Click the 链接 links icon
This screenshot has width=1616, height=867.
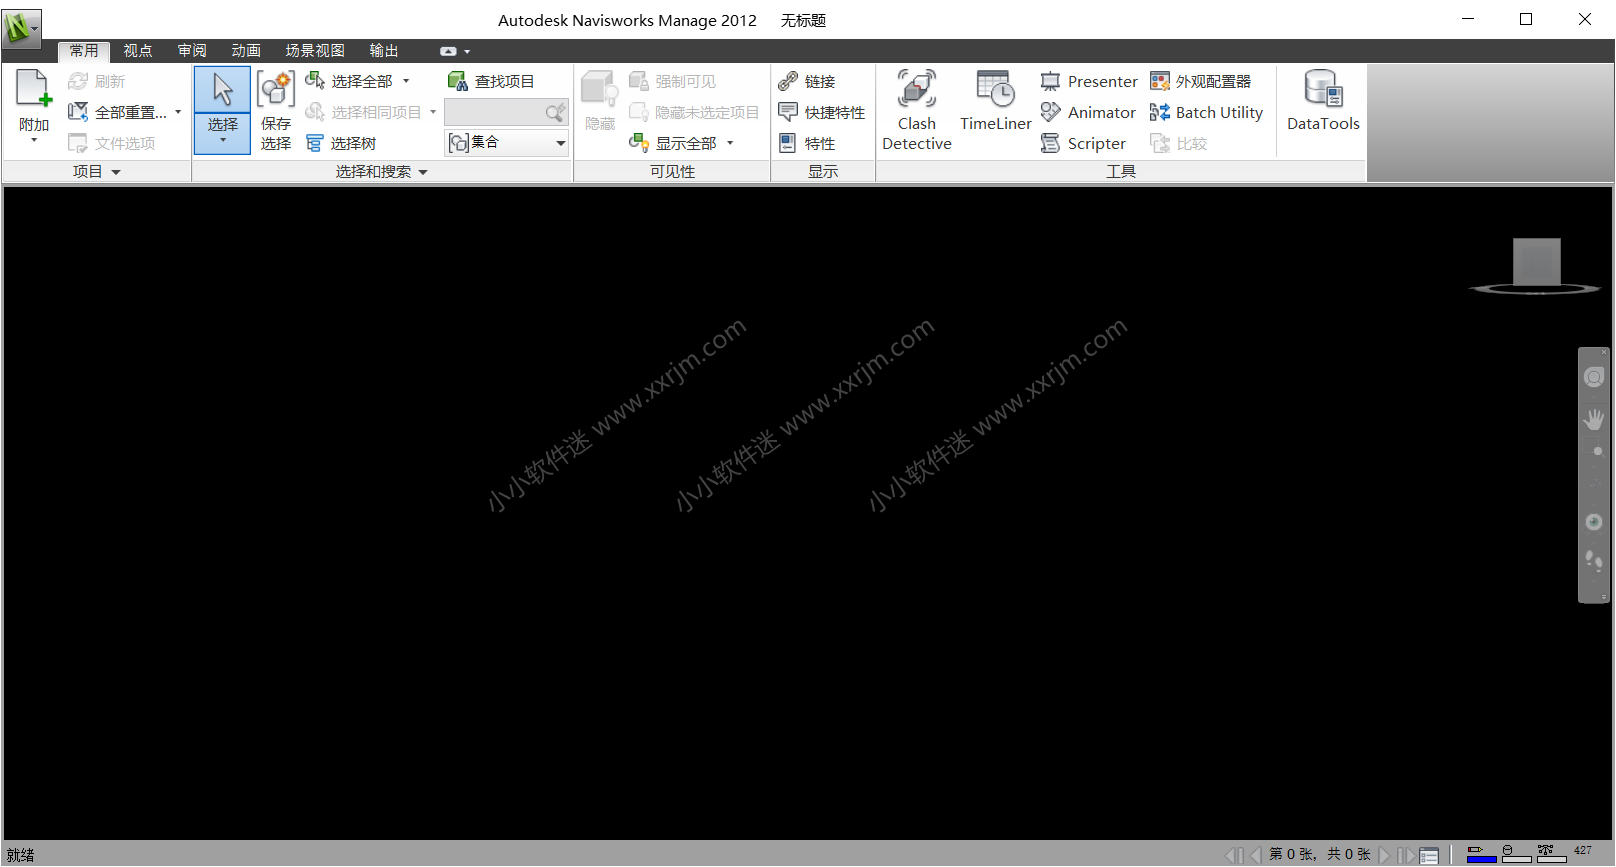point(788,81)
